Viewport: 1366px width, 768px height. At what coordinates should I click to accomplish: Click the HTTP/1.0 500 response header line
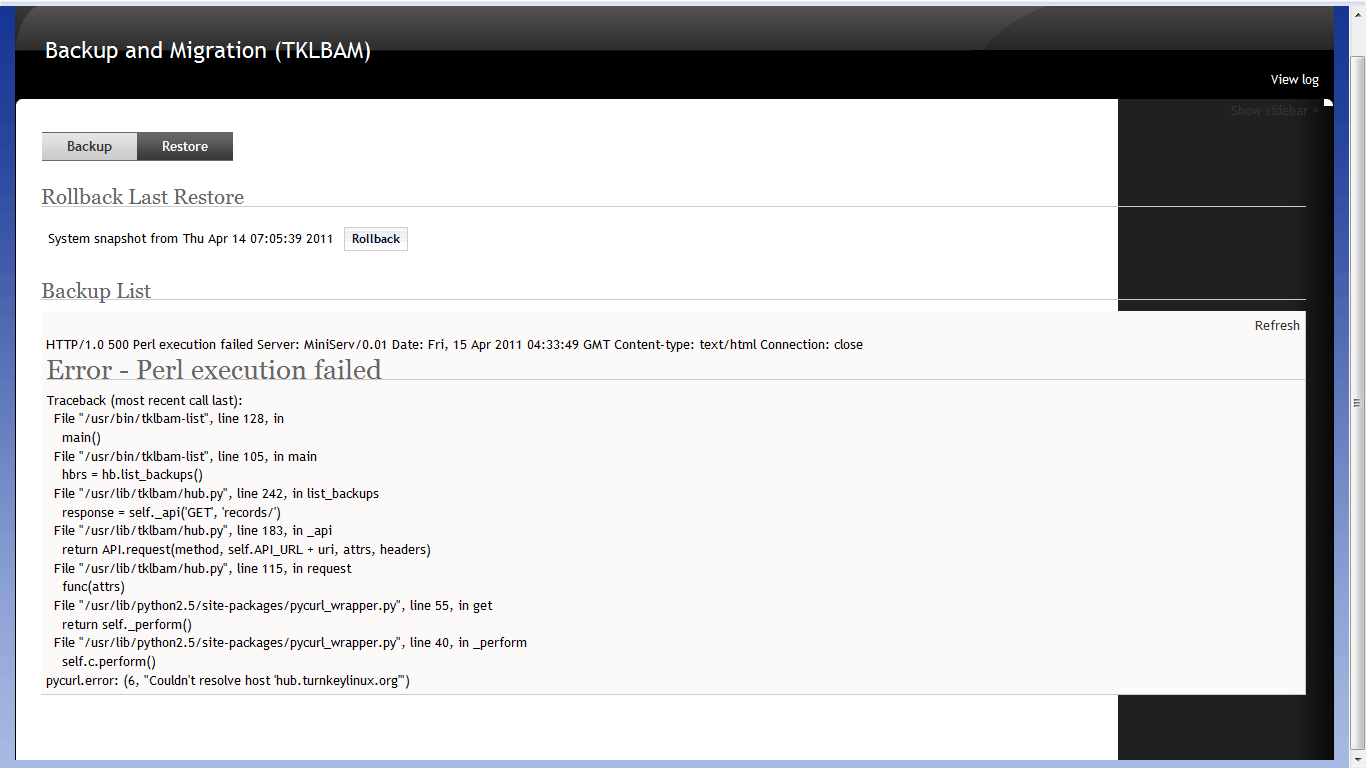[454, 344]
